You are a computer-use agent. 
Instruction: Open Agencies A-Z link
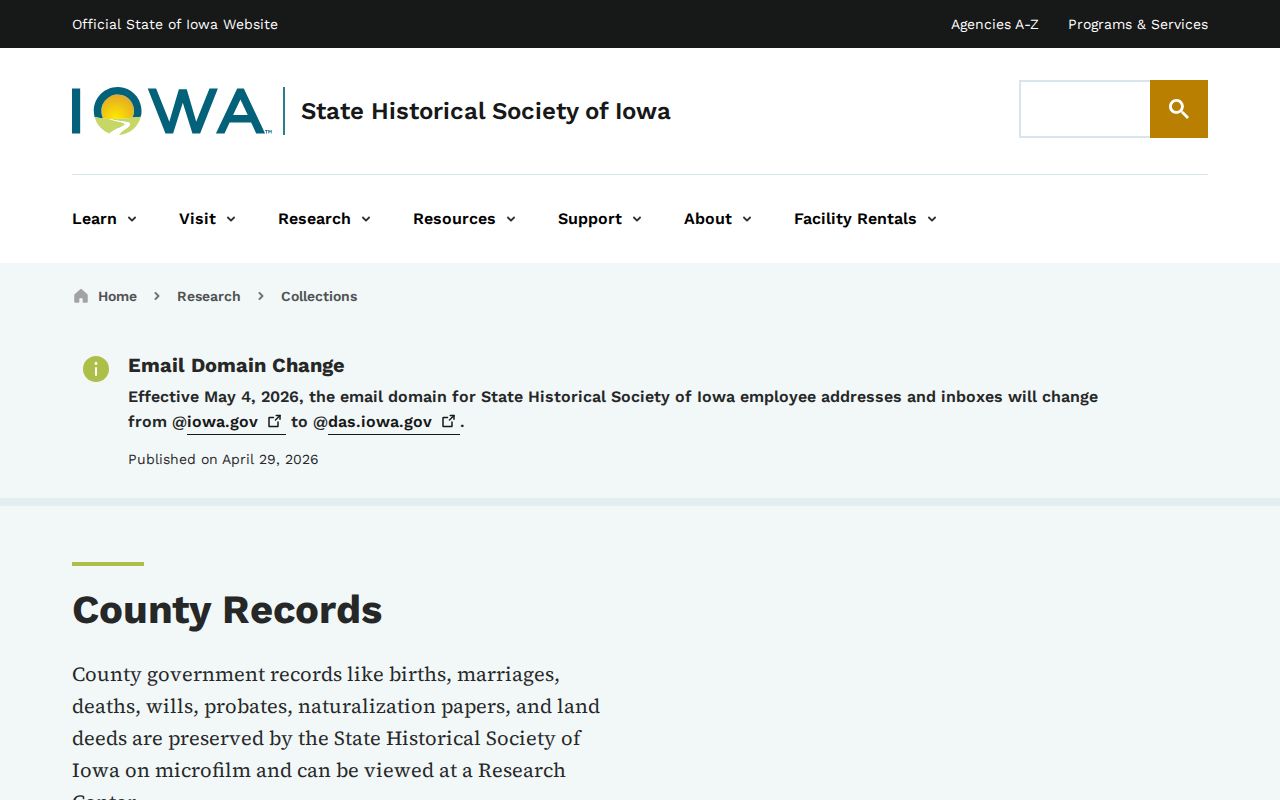(995, 24)
